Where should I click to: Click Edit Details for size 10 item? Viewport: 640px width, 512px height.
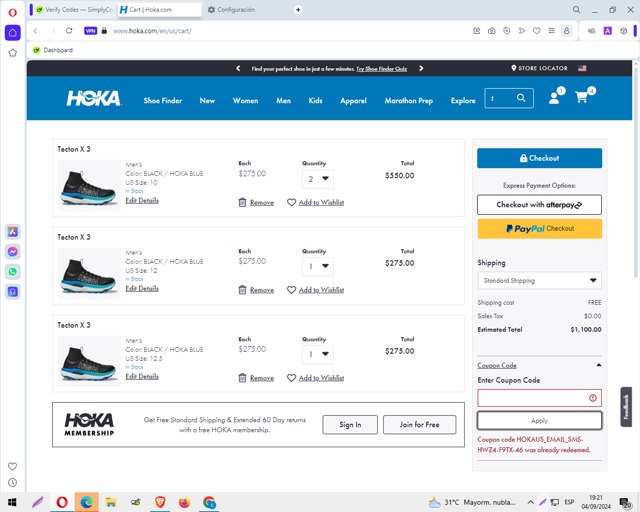pyautogui.click(x=142, y=200)
